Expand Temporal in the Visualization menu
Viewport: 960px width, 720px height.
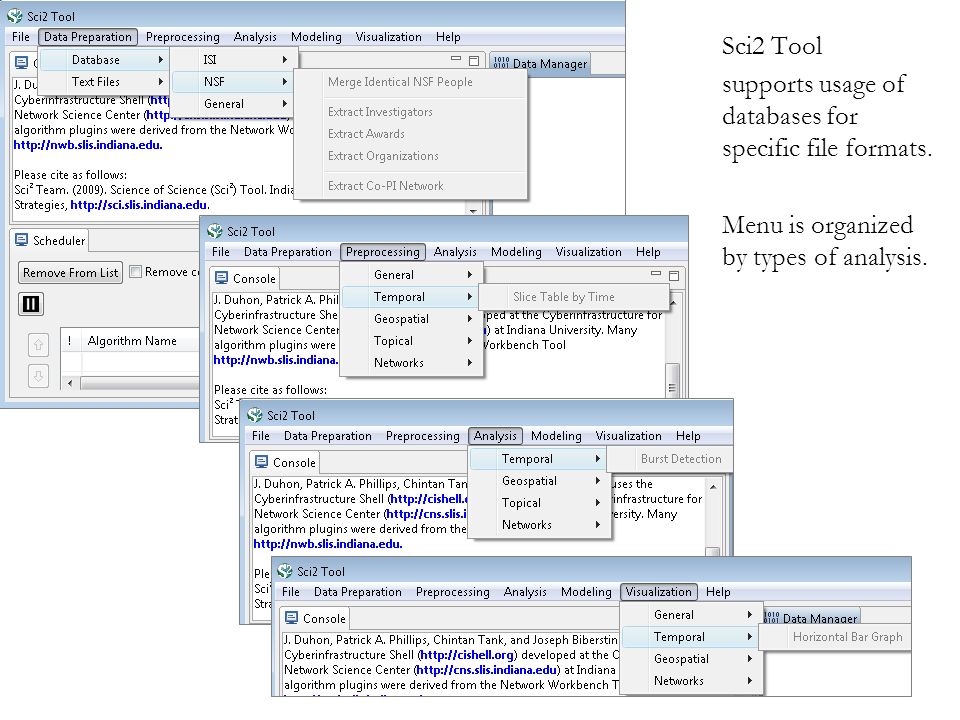click(691, 637)
